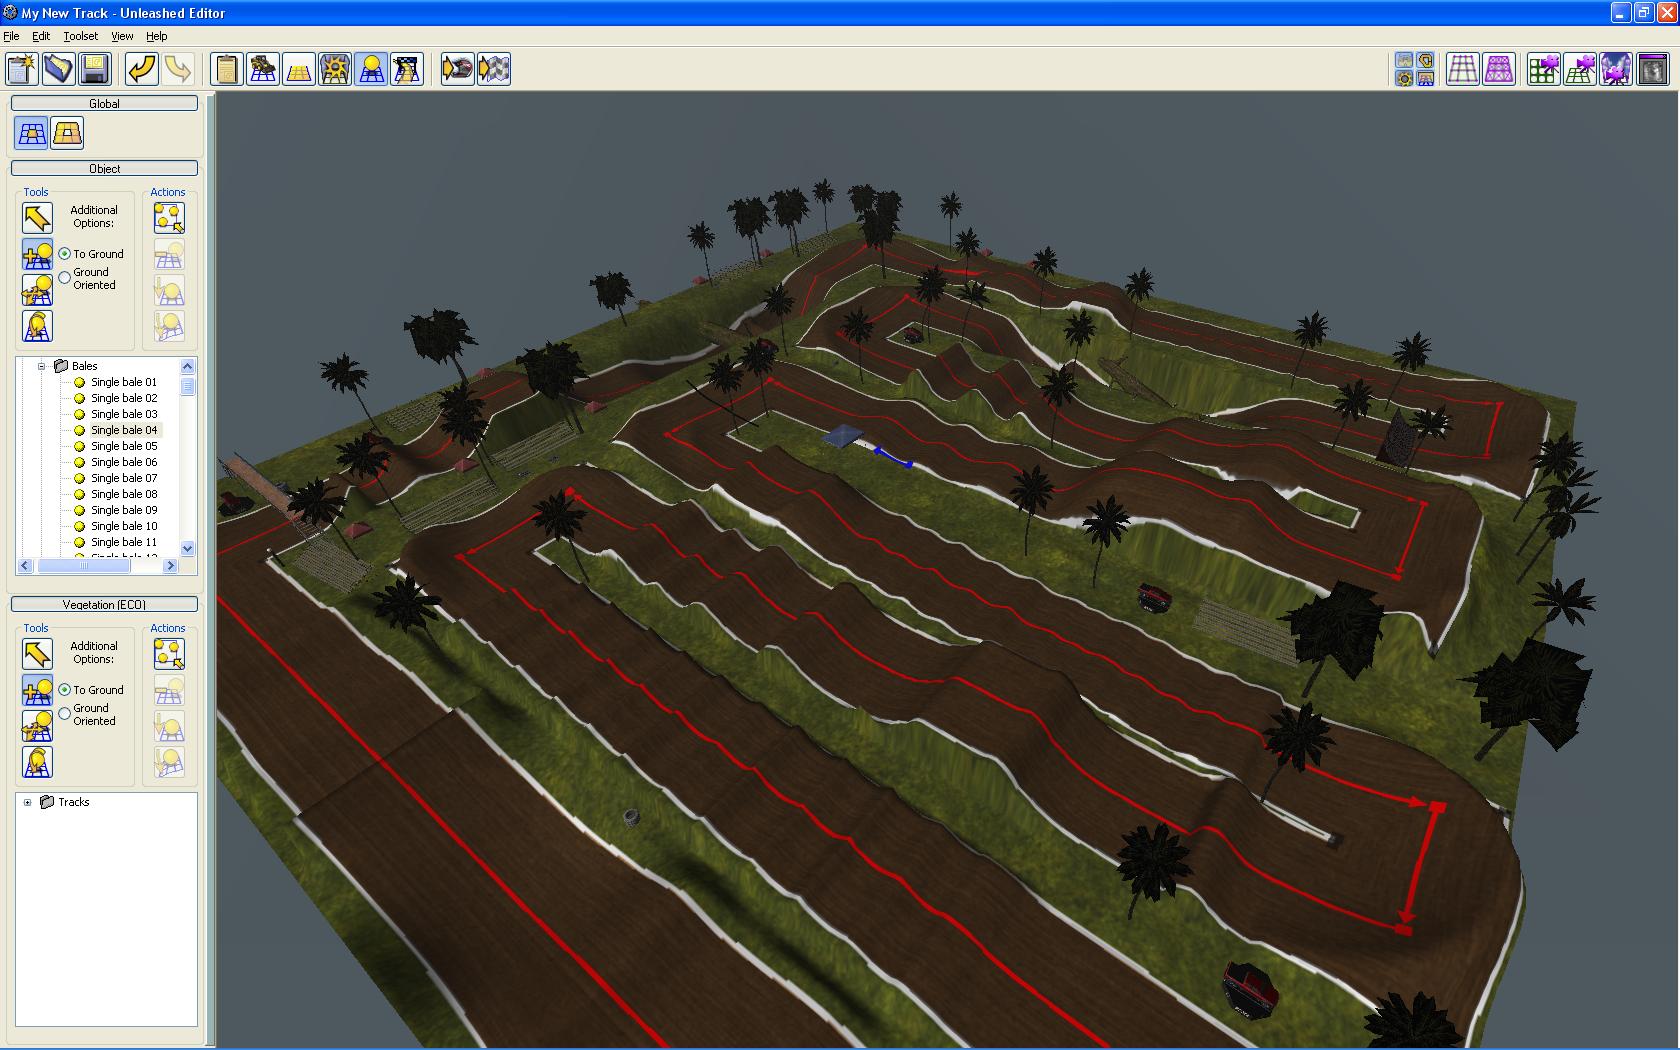The image size is (1680, 1050).
Task: Open track file with the folder icon
Action: click(59, 69)
